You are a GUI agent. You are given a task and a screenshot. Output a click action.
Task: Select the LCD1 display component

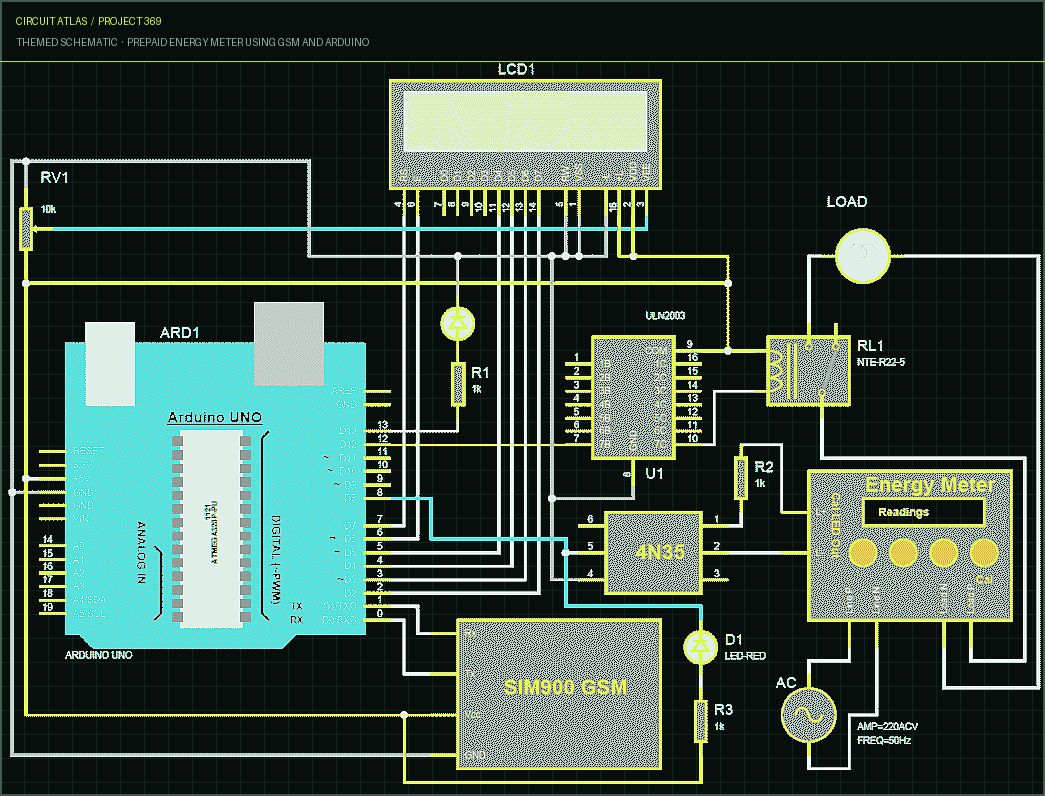coord(525,135)
